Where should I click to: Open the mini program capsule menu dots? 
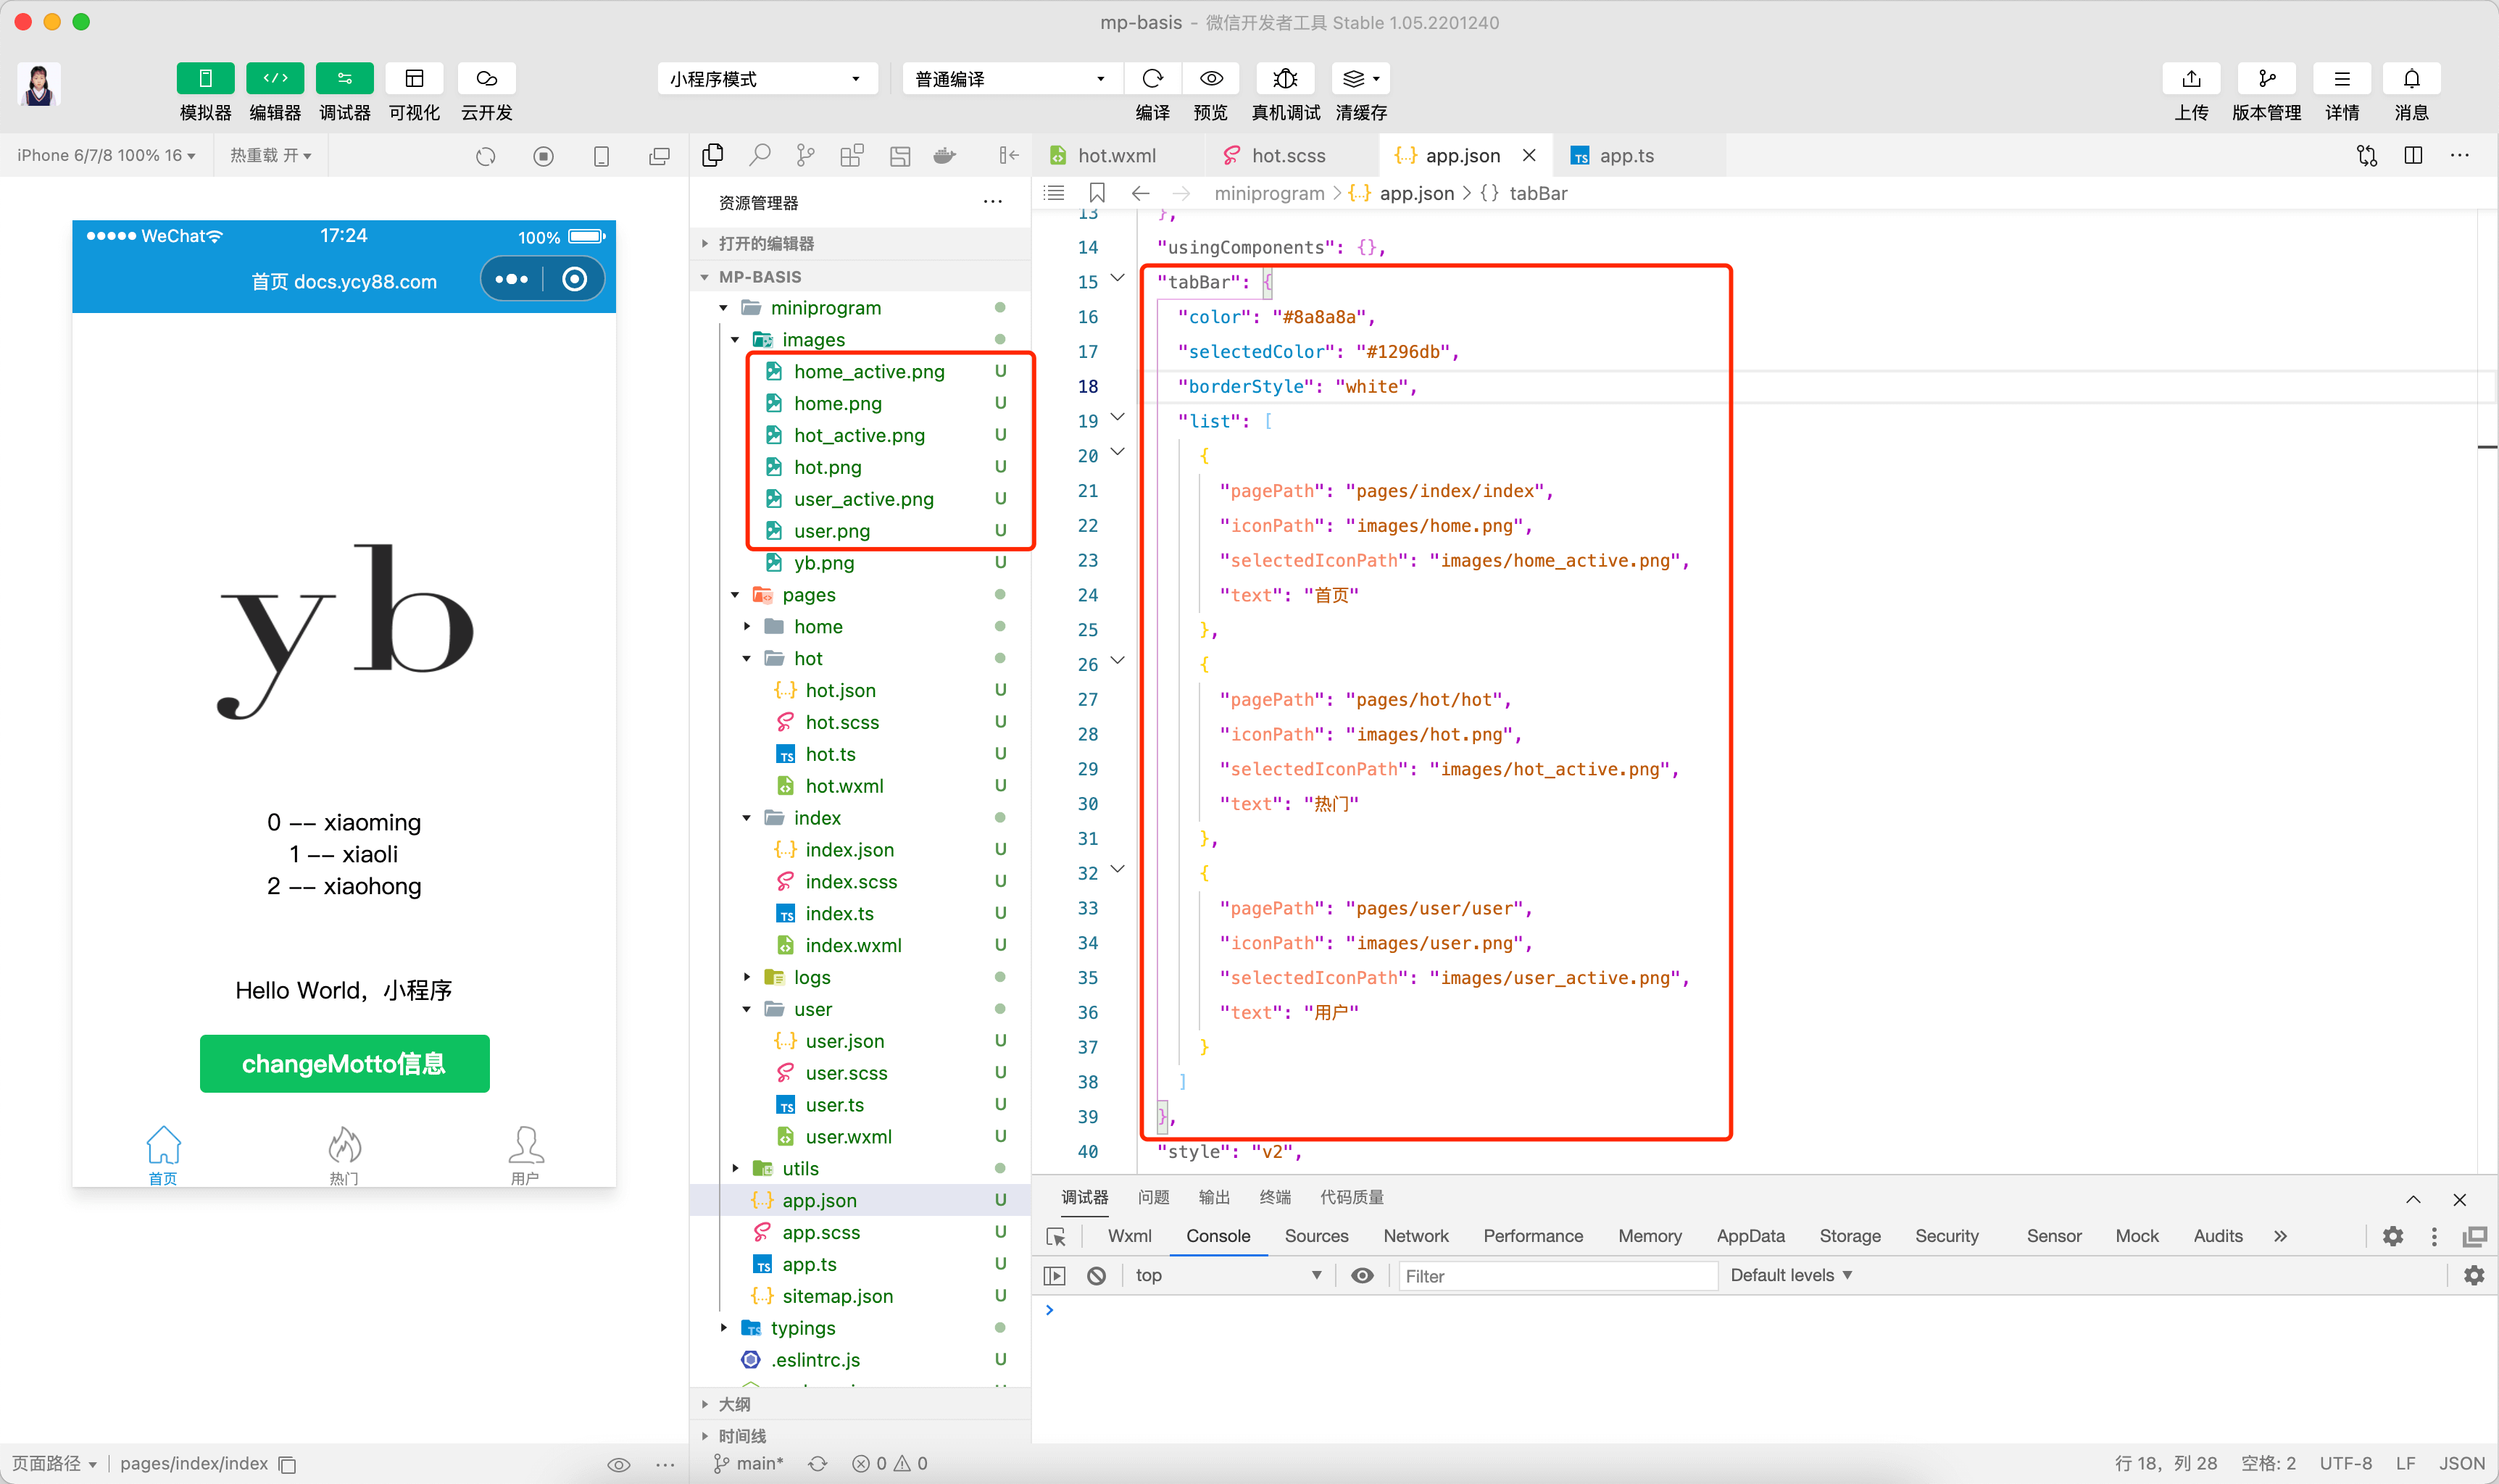511,279
